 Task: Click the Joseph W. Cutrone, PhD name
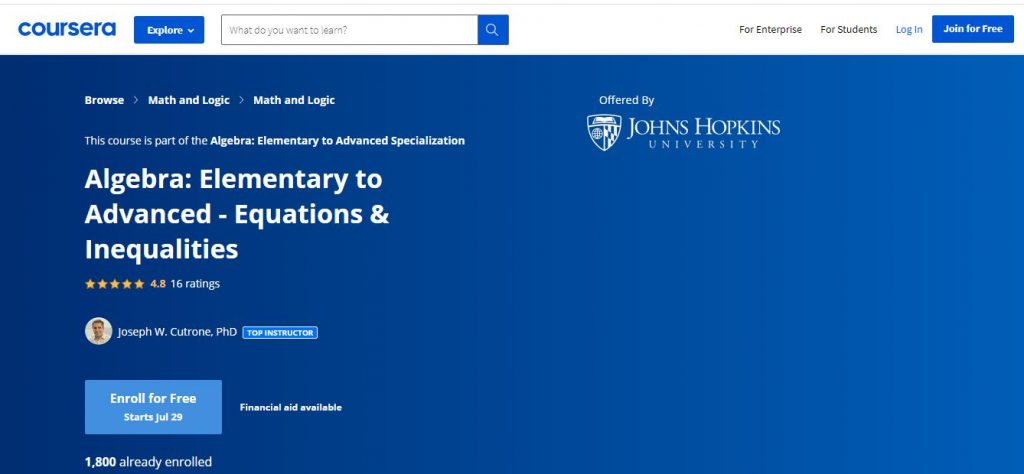pyautogui.click(x=177, y=331)
